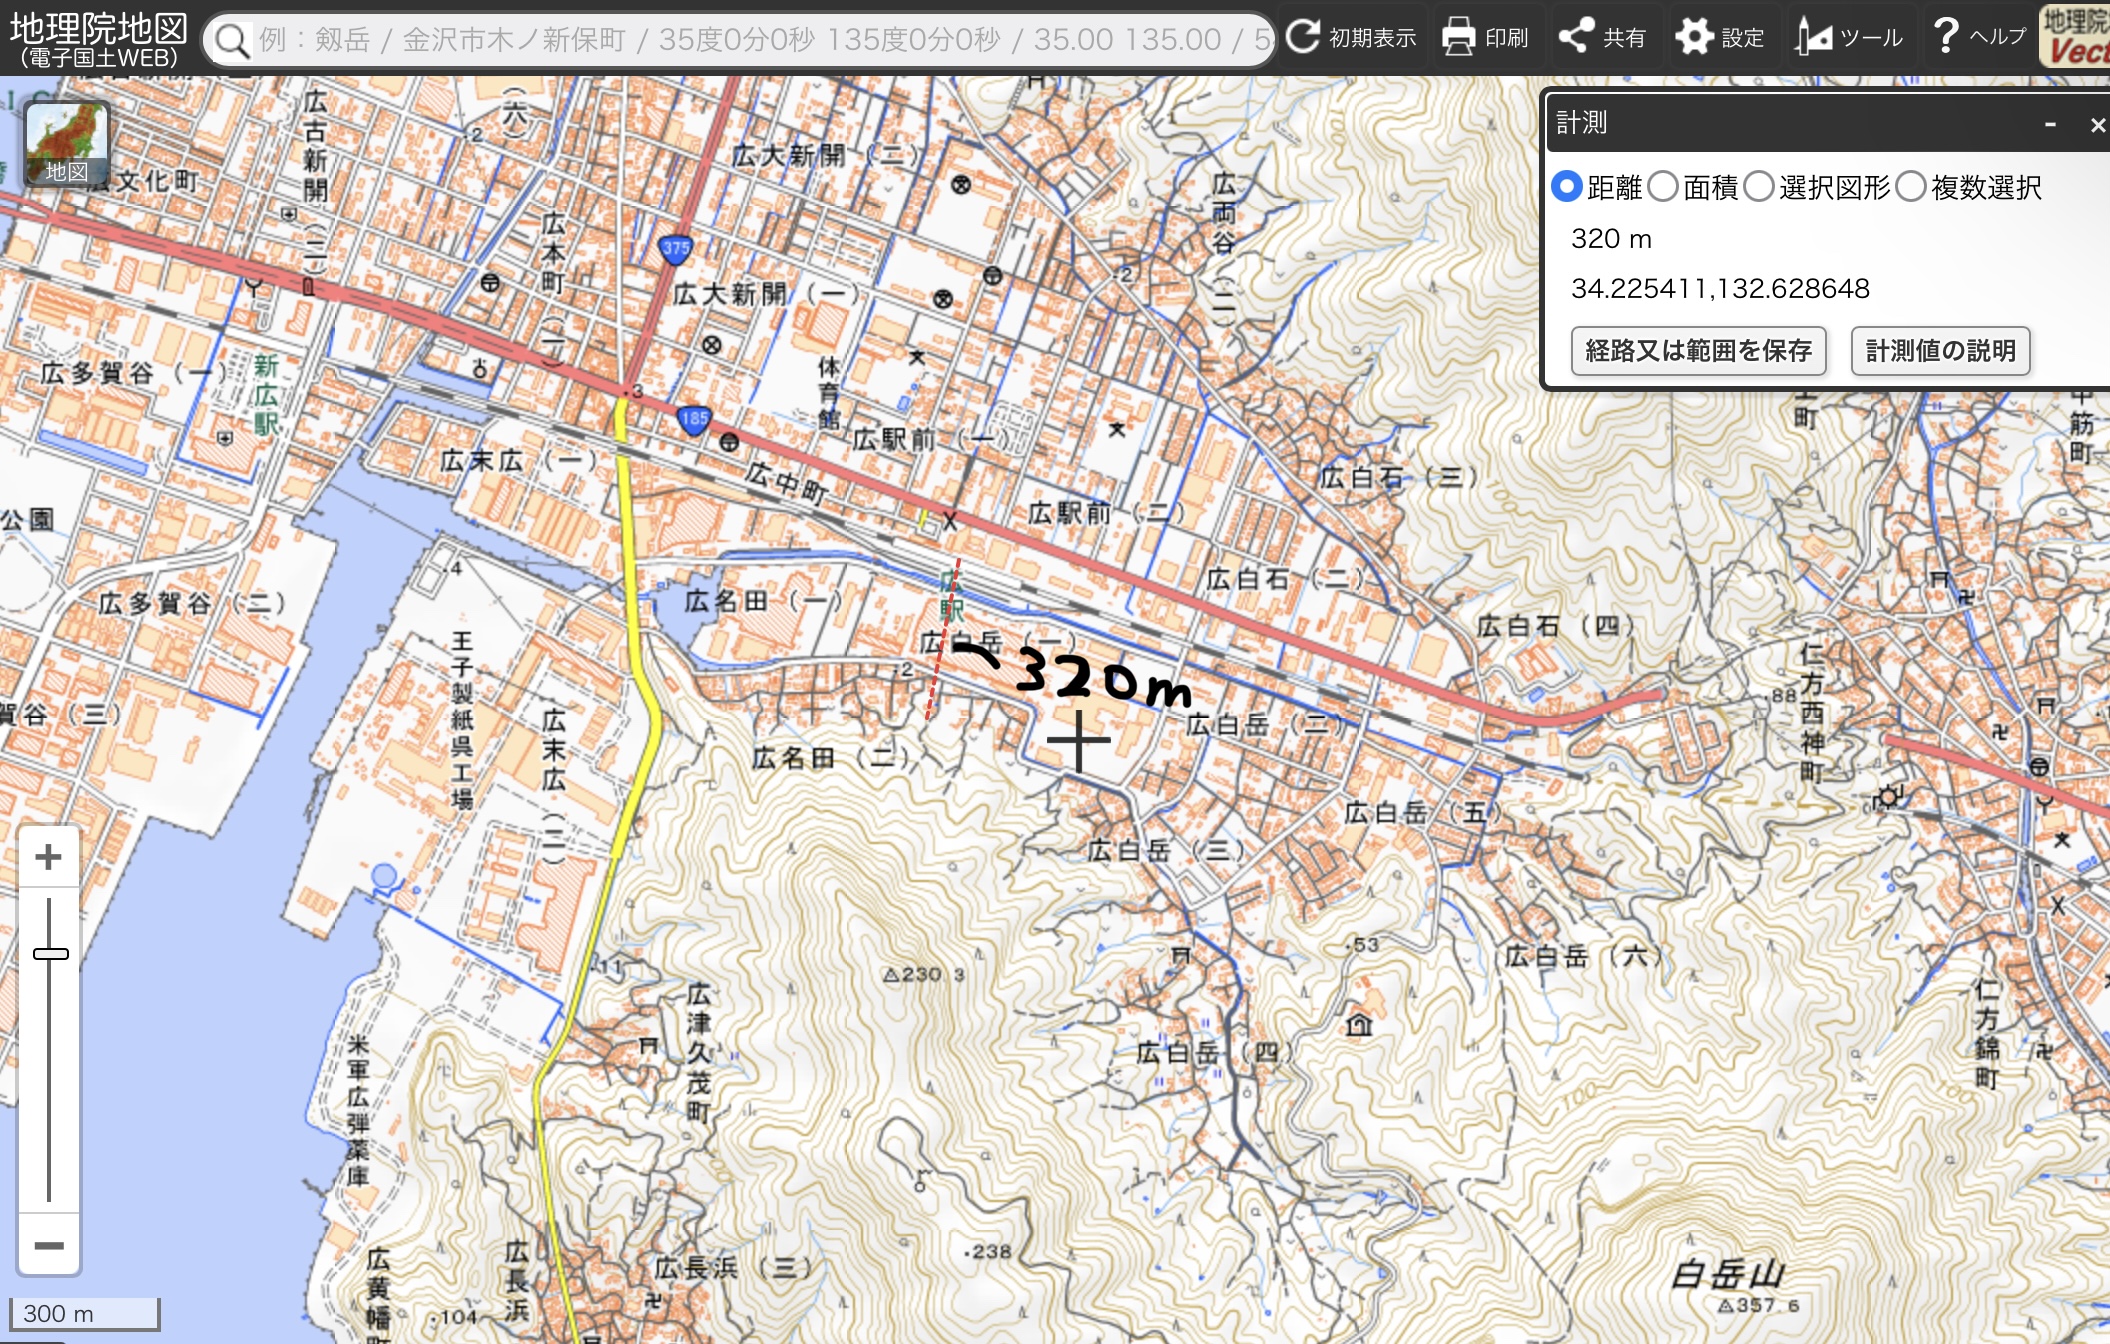Open the ヘルプ help menu
Image resolution: width=2110 pixels, height=1344 pixels.
(x=1979, y=37)
